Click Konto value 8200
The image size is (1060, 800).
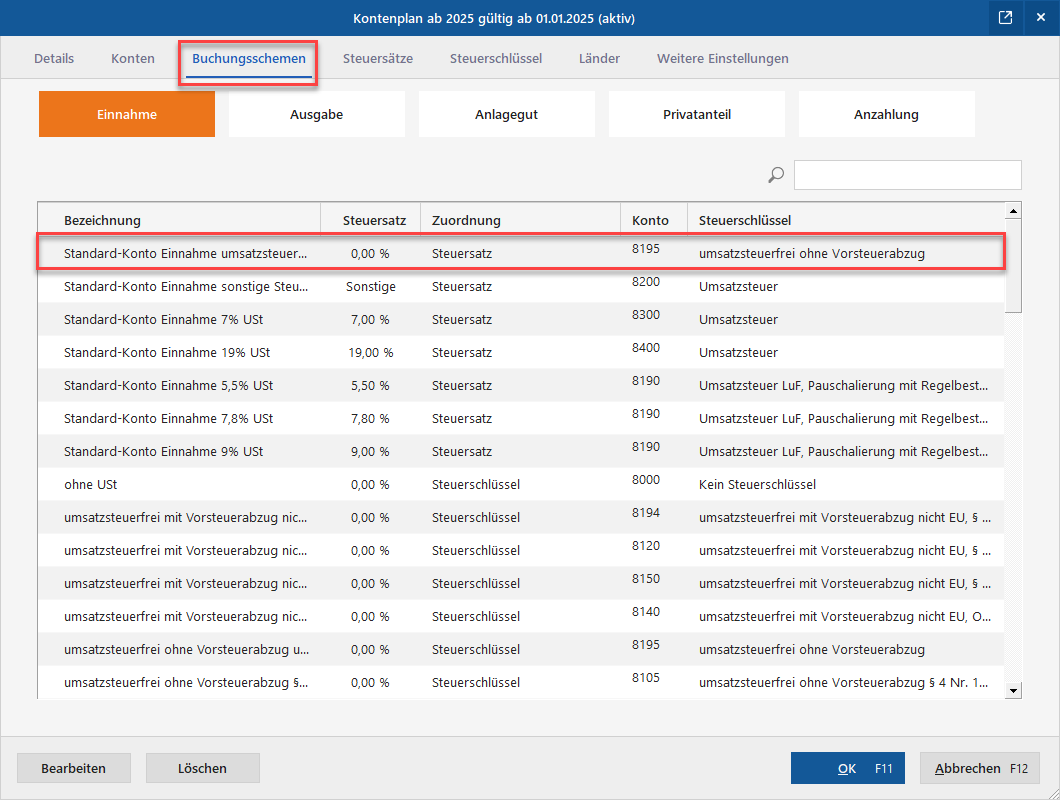[x=646, y=281]
